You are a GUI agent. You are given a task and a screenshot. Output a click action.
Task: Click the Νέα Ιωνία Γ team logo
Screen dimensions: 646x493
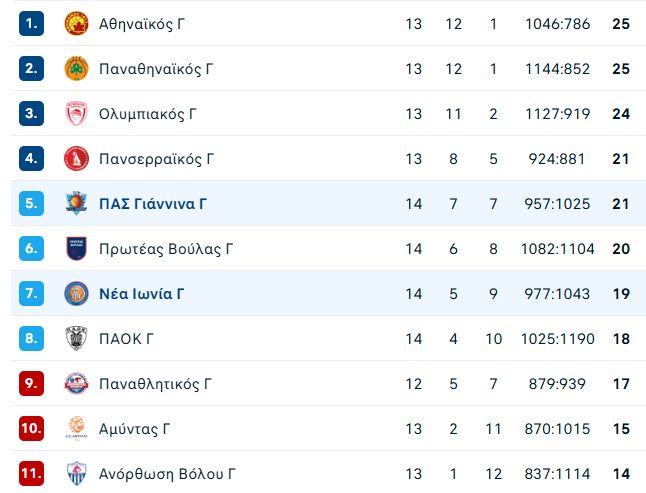[x=76, y=294]
